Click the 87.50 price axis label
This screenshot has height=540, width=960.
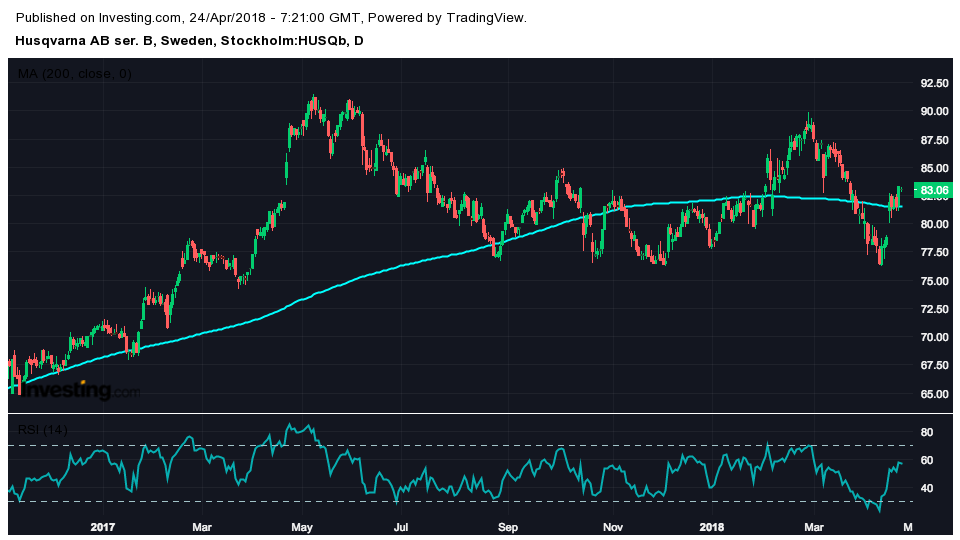pyautogui.click(x=934, y=140)
